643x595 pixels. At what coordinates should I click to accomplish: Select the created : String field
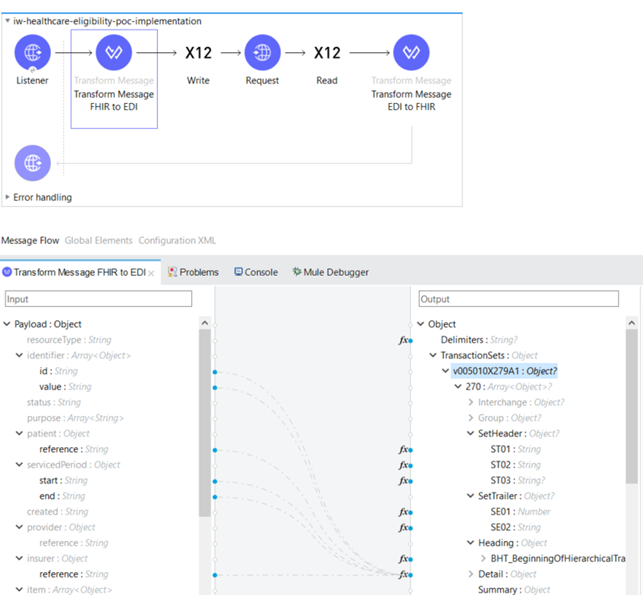[x=57, y=511]
